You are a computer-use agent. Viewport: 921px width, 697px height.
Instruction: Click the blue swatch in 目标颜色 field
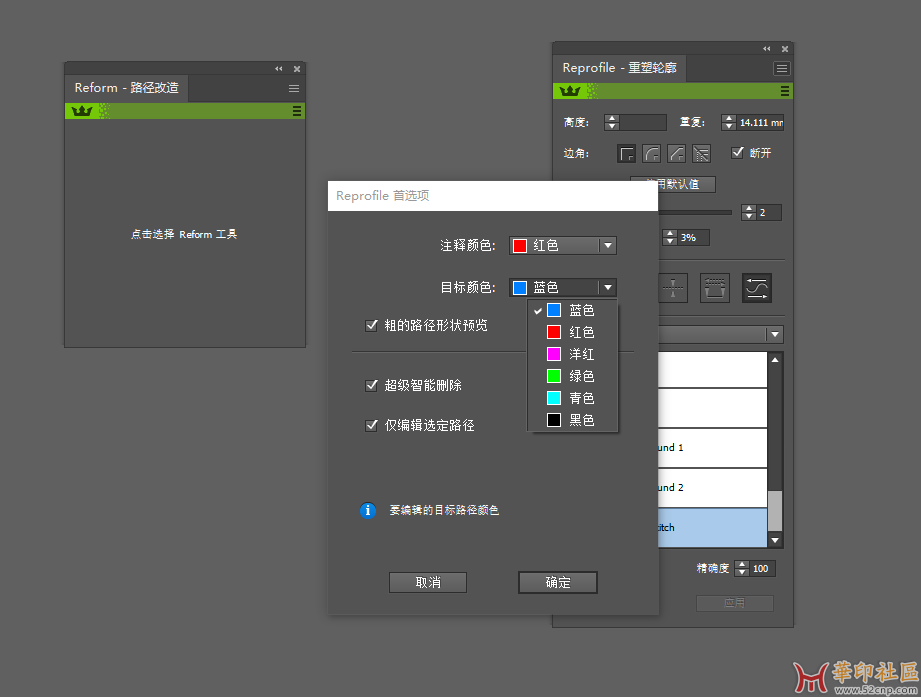tap(520, 287)
